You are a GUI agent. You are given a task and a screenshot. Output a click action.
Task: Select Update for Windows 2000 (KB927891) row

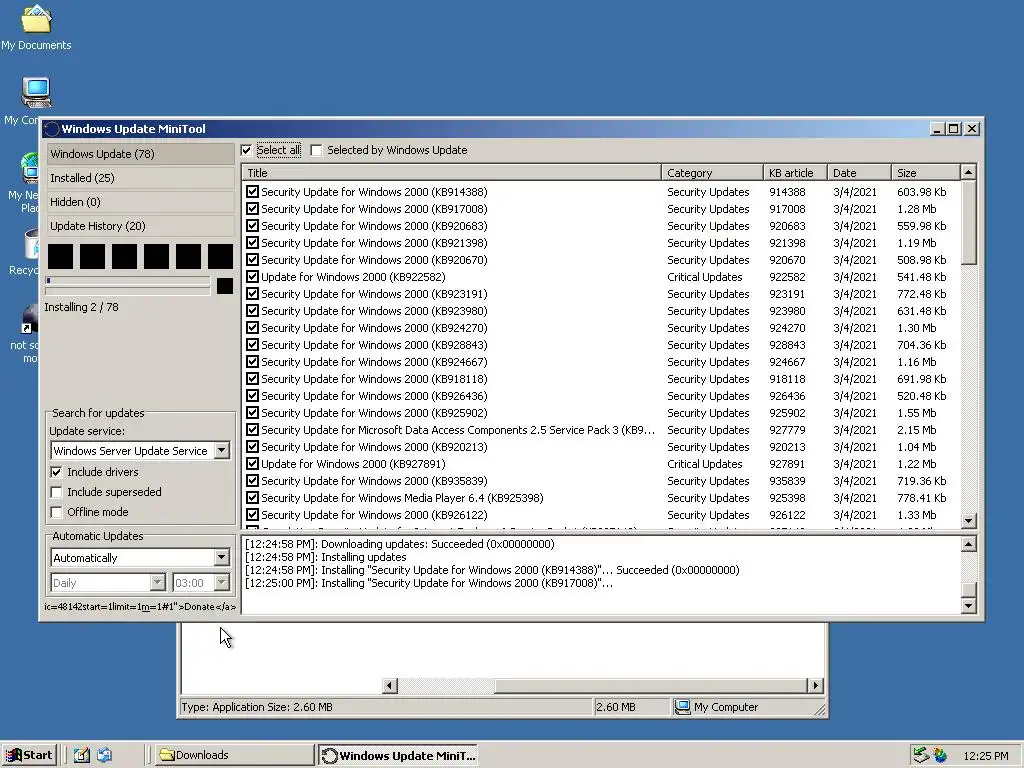click(601, 464)
